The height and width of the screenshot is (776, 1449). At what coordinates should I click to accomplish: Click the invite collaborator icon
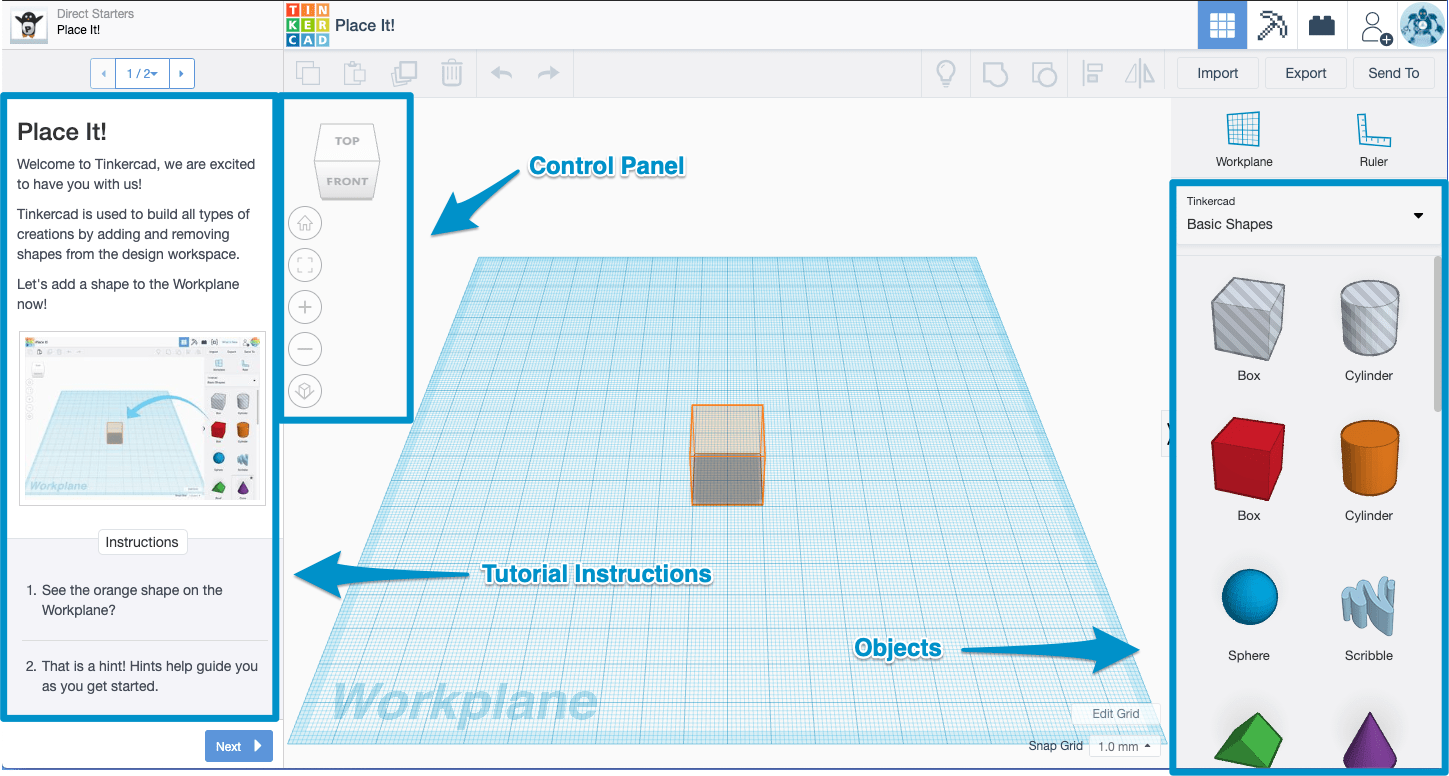click(1373, 24)
